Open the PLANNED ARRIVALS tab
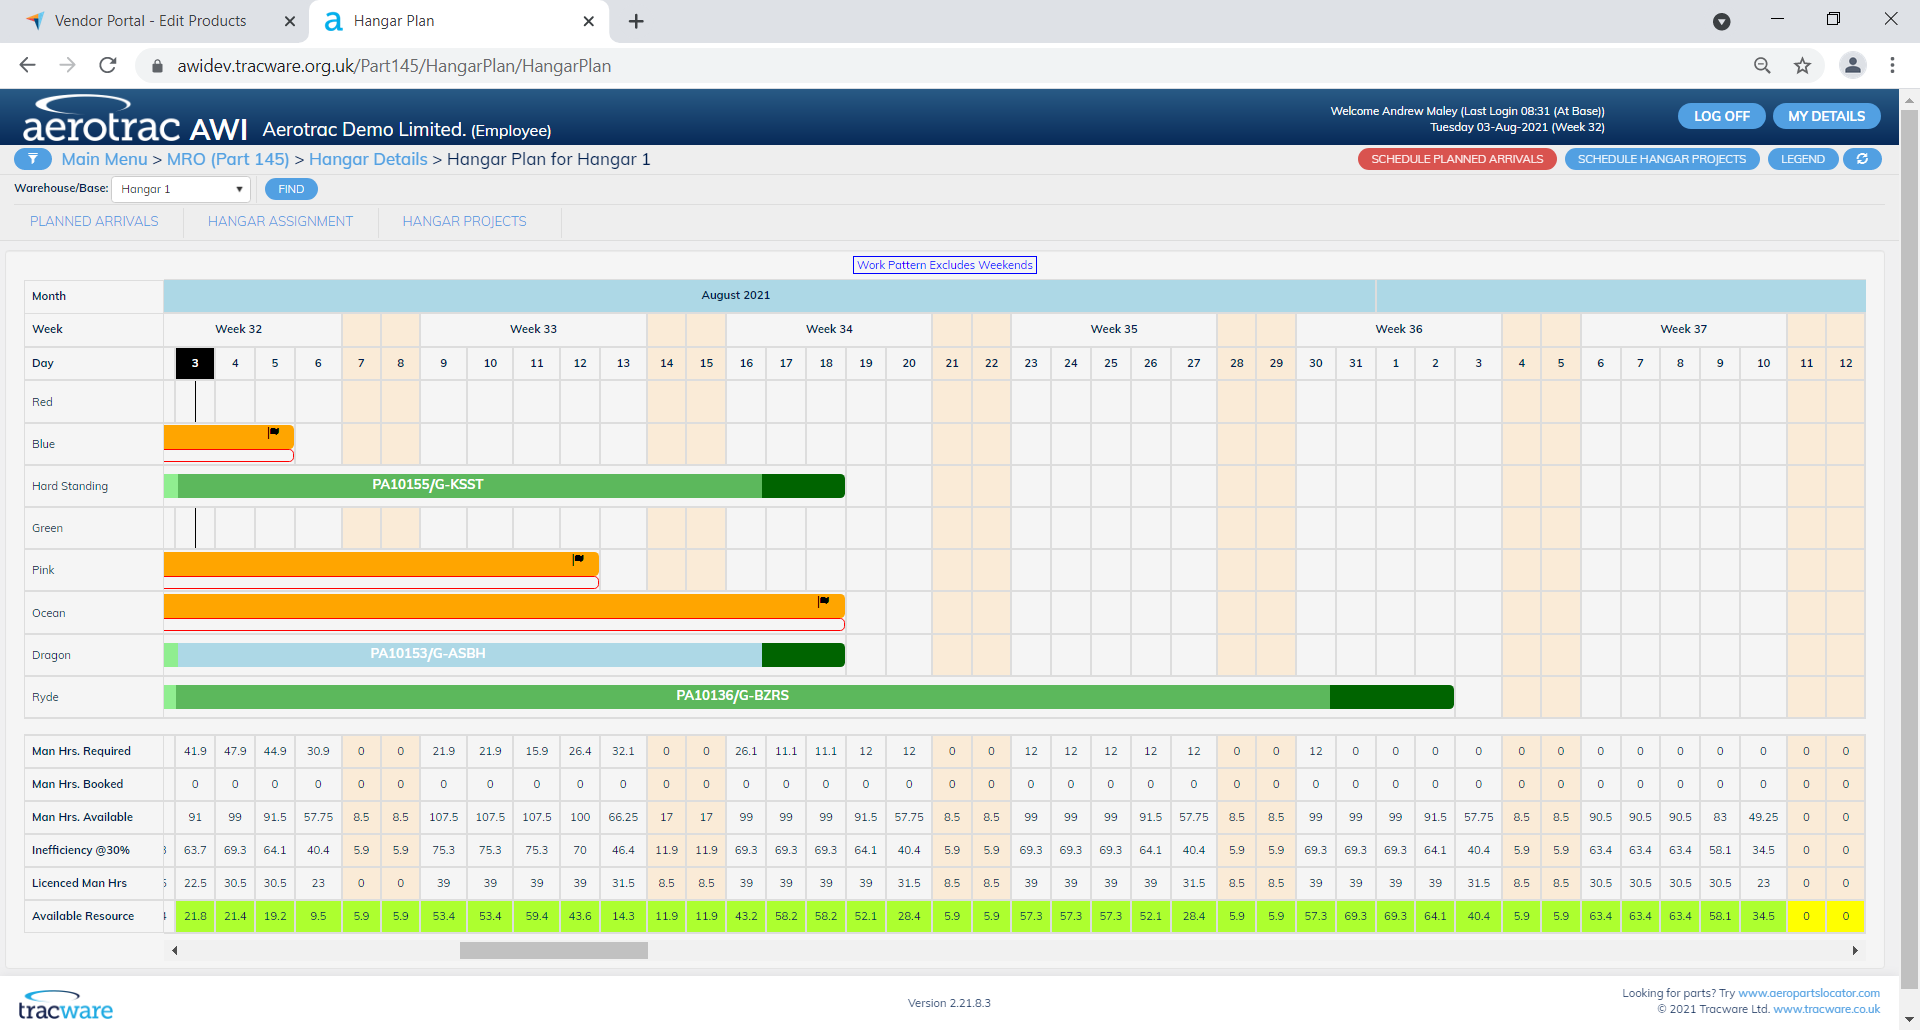Viewport: 1920px width, 1030px height. [x=94, y=221]
